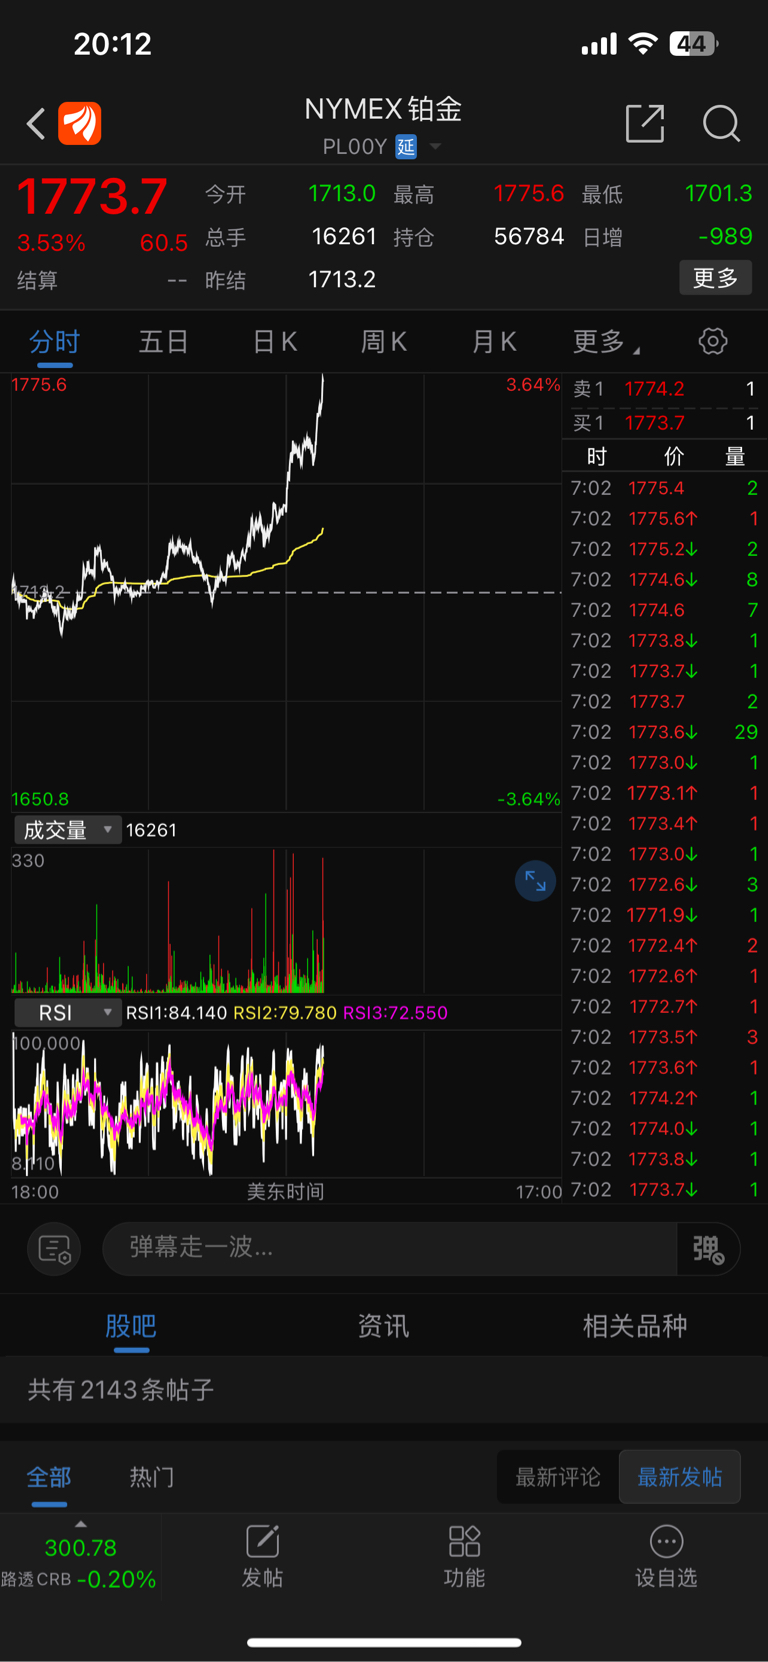
Task: Sort by 最新评论
Action: coord(558,1477)
